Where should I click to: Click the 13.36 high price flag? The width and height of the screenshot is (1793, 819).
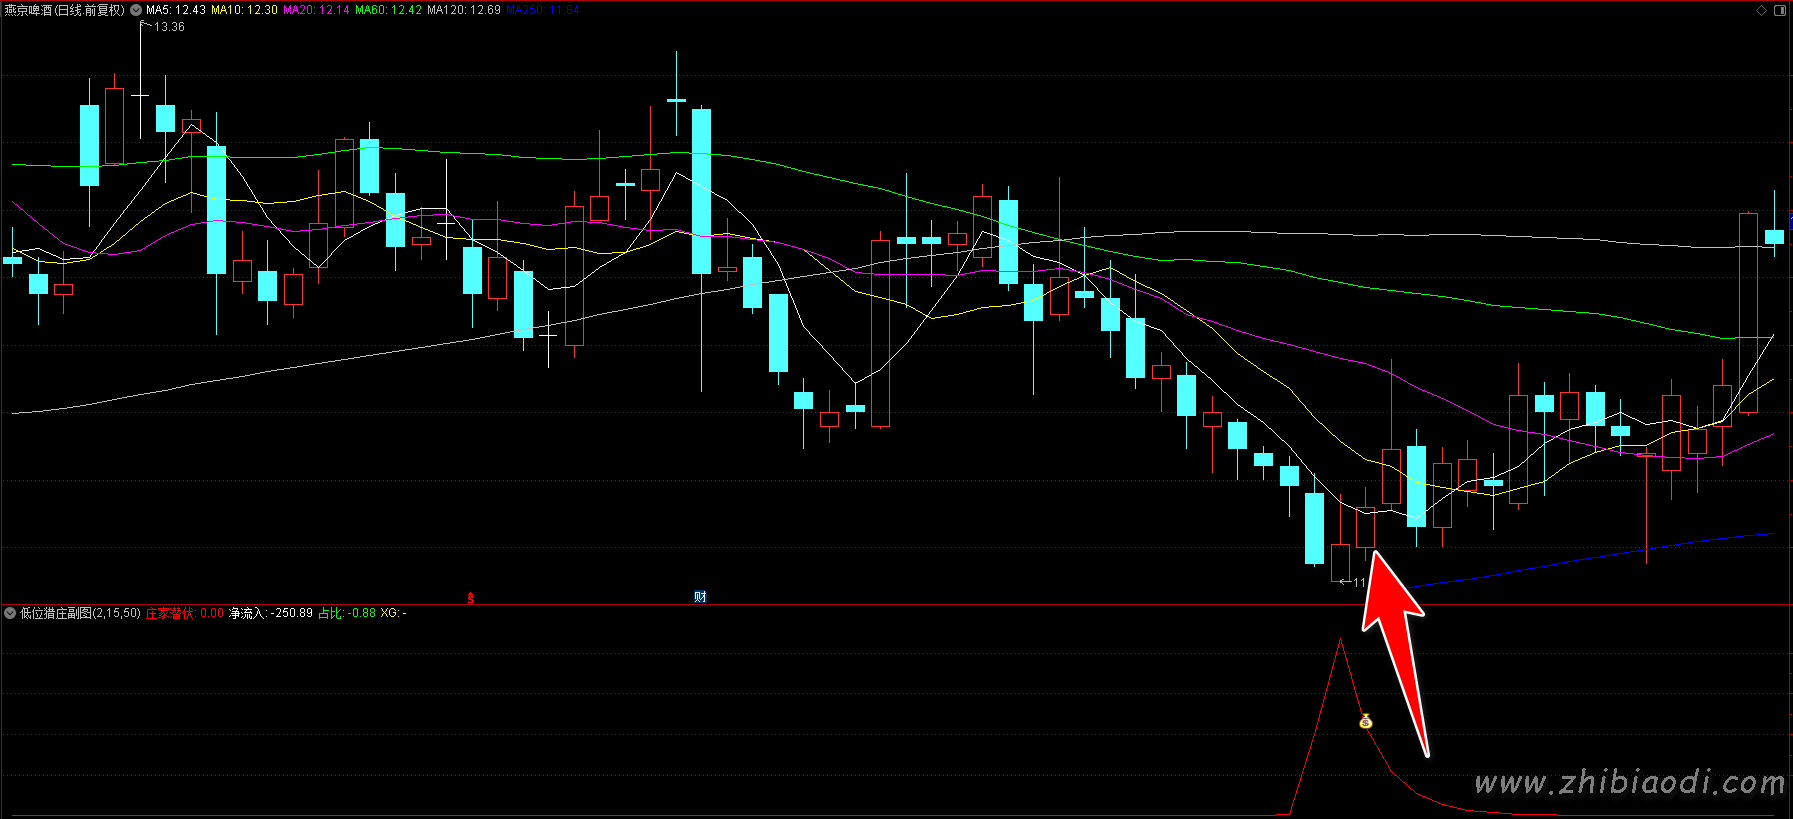(168, 27)
